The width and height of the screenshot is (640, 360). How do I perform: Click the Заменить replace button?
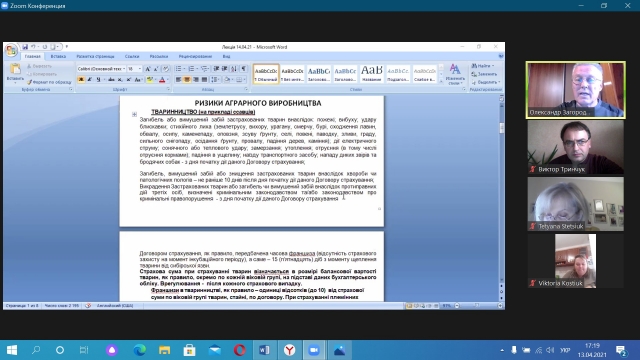(484, 74)
